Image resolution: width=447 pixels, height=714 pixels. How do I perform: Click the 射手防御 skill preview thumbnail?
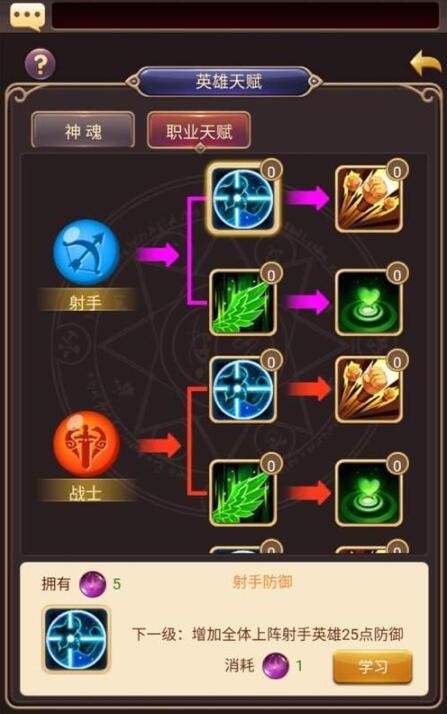point(76,639)
